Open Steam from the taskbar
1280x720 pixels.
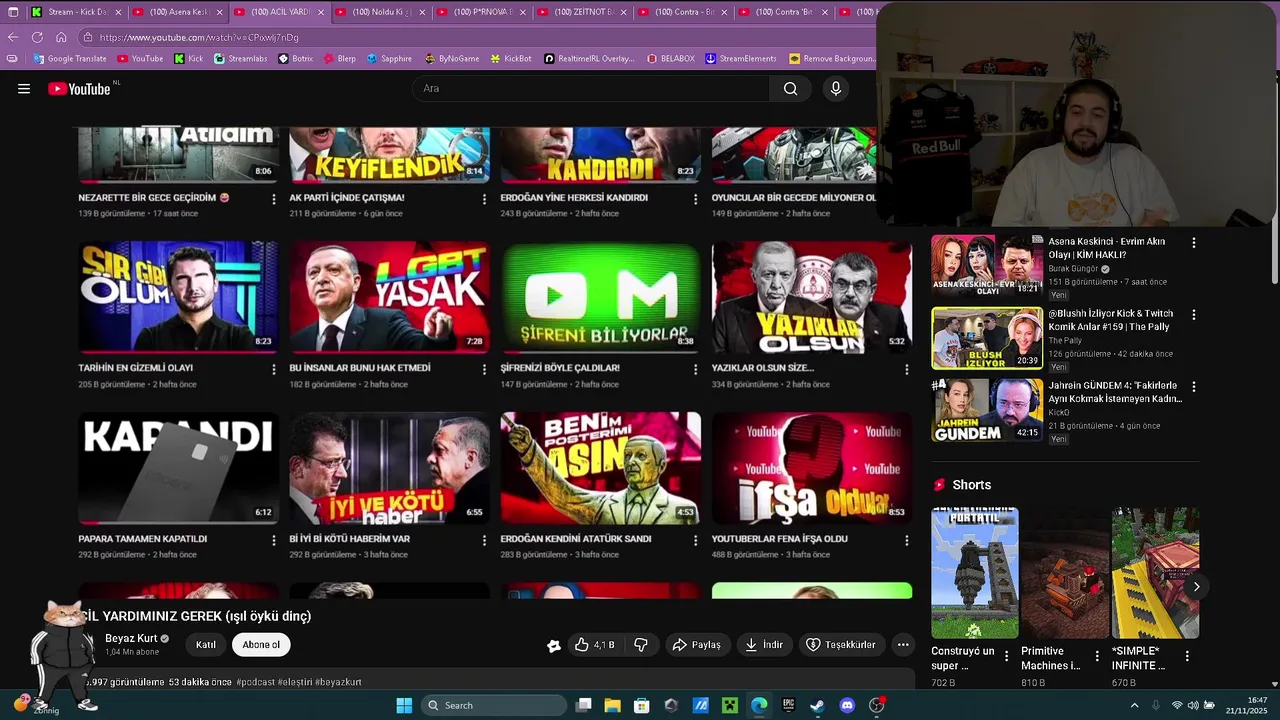pyautogui.click(x=817, y=706)
